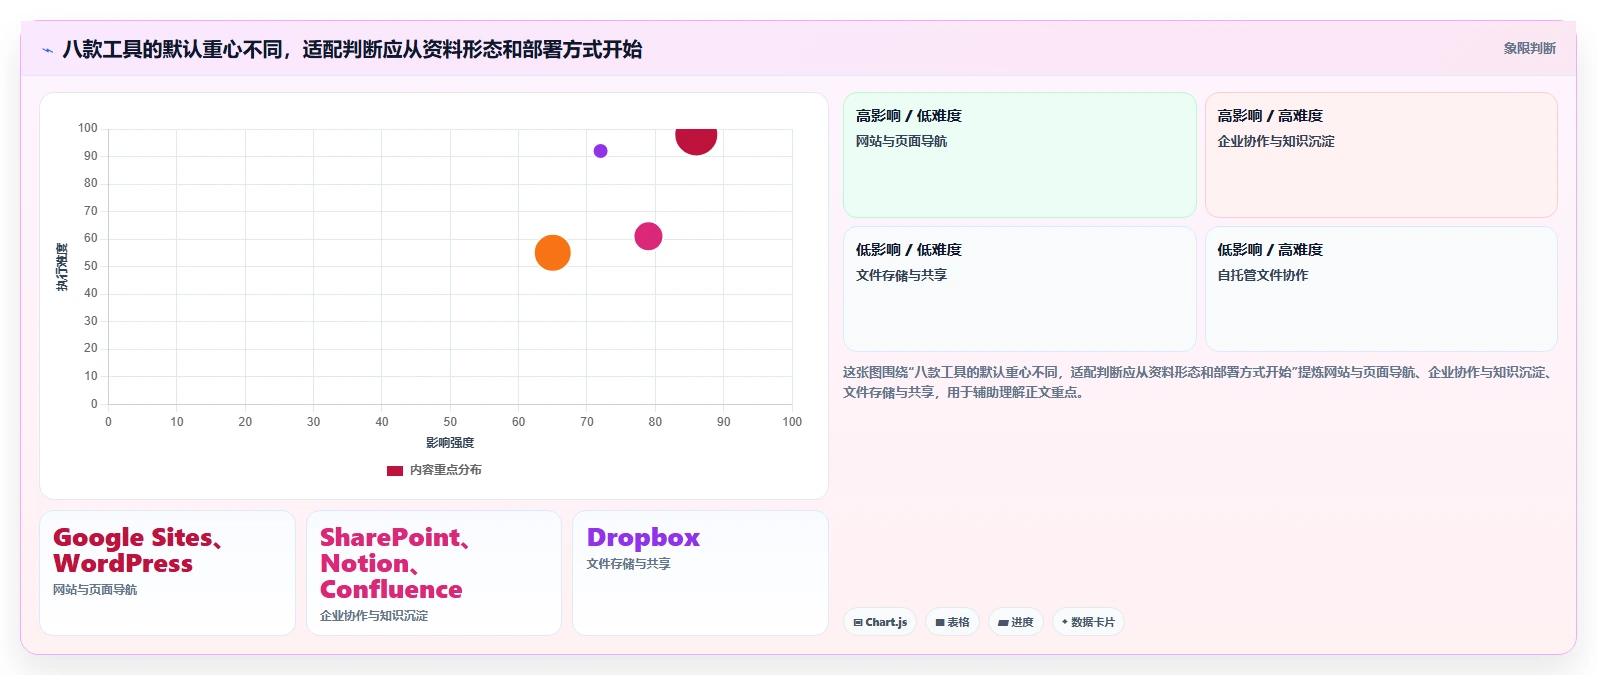This screenshot has width=1597, height=675.
Task: Click the icon inside 表格 chip
Action: click(940, 623)
